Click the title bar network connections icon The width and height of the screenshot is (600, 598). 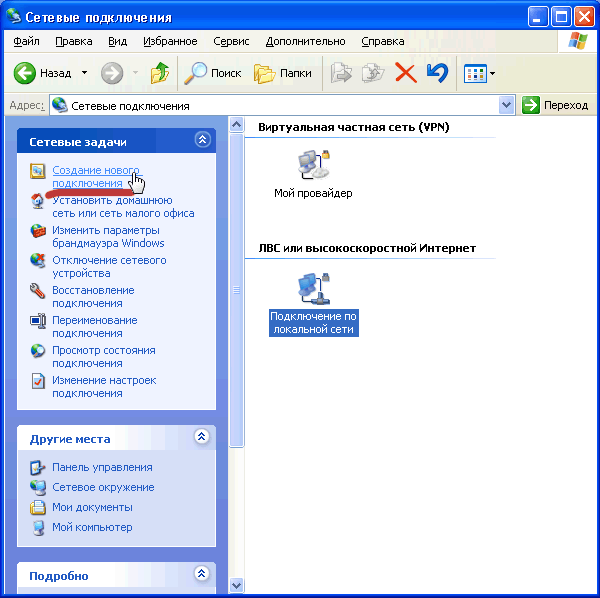[x=15, y=16]
